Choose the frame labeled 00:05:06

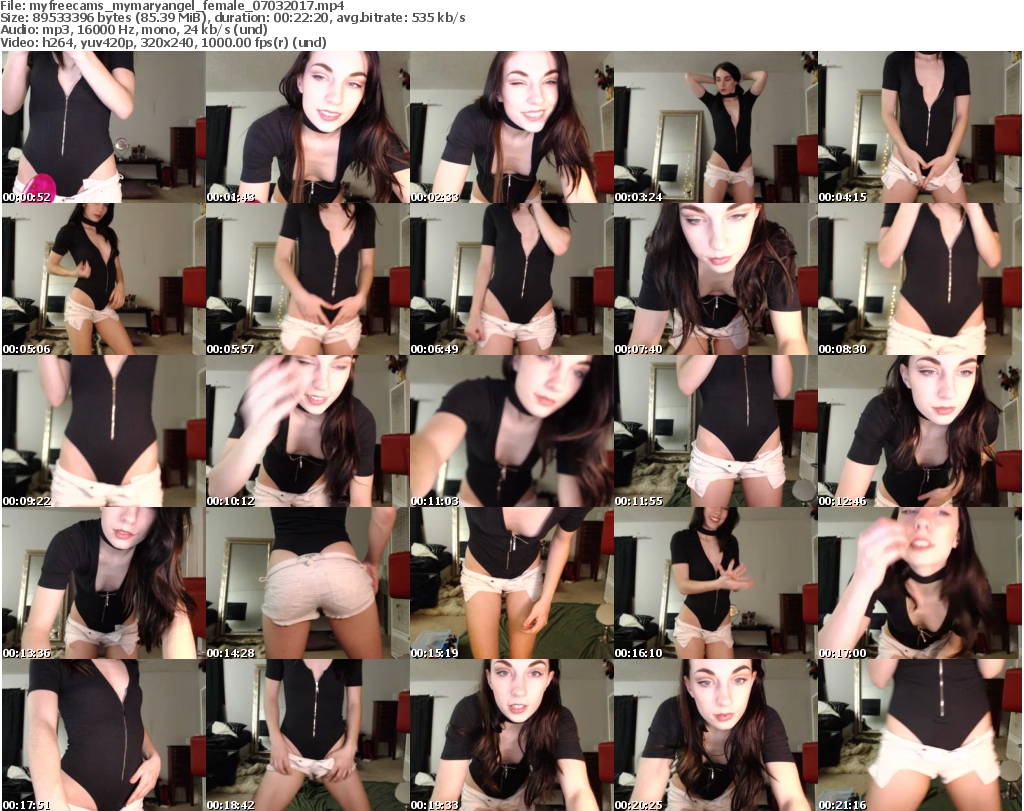(x=103, y=279)
